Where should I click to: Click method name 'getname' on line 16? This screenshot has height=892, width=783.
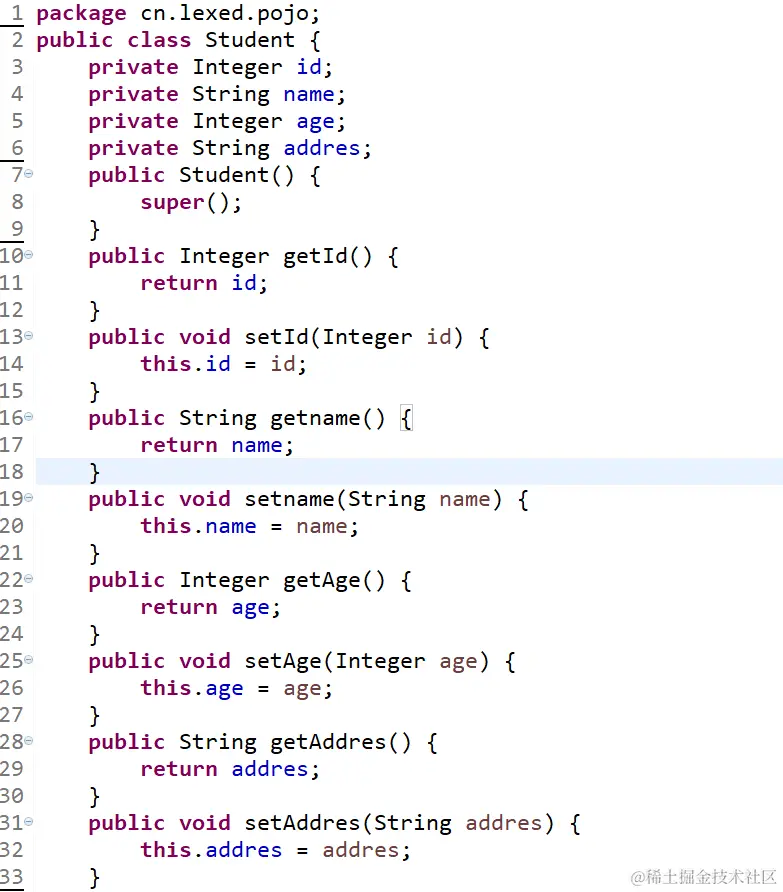(x=315, y=419)
